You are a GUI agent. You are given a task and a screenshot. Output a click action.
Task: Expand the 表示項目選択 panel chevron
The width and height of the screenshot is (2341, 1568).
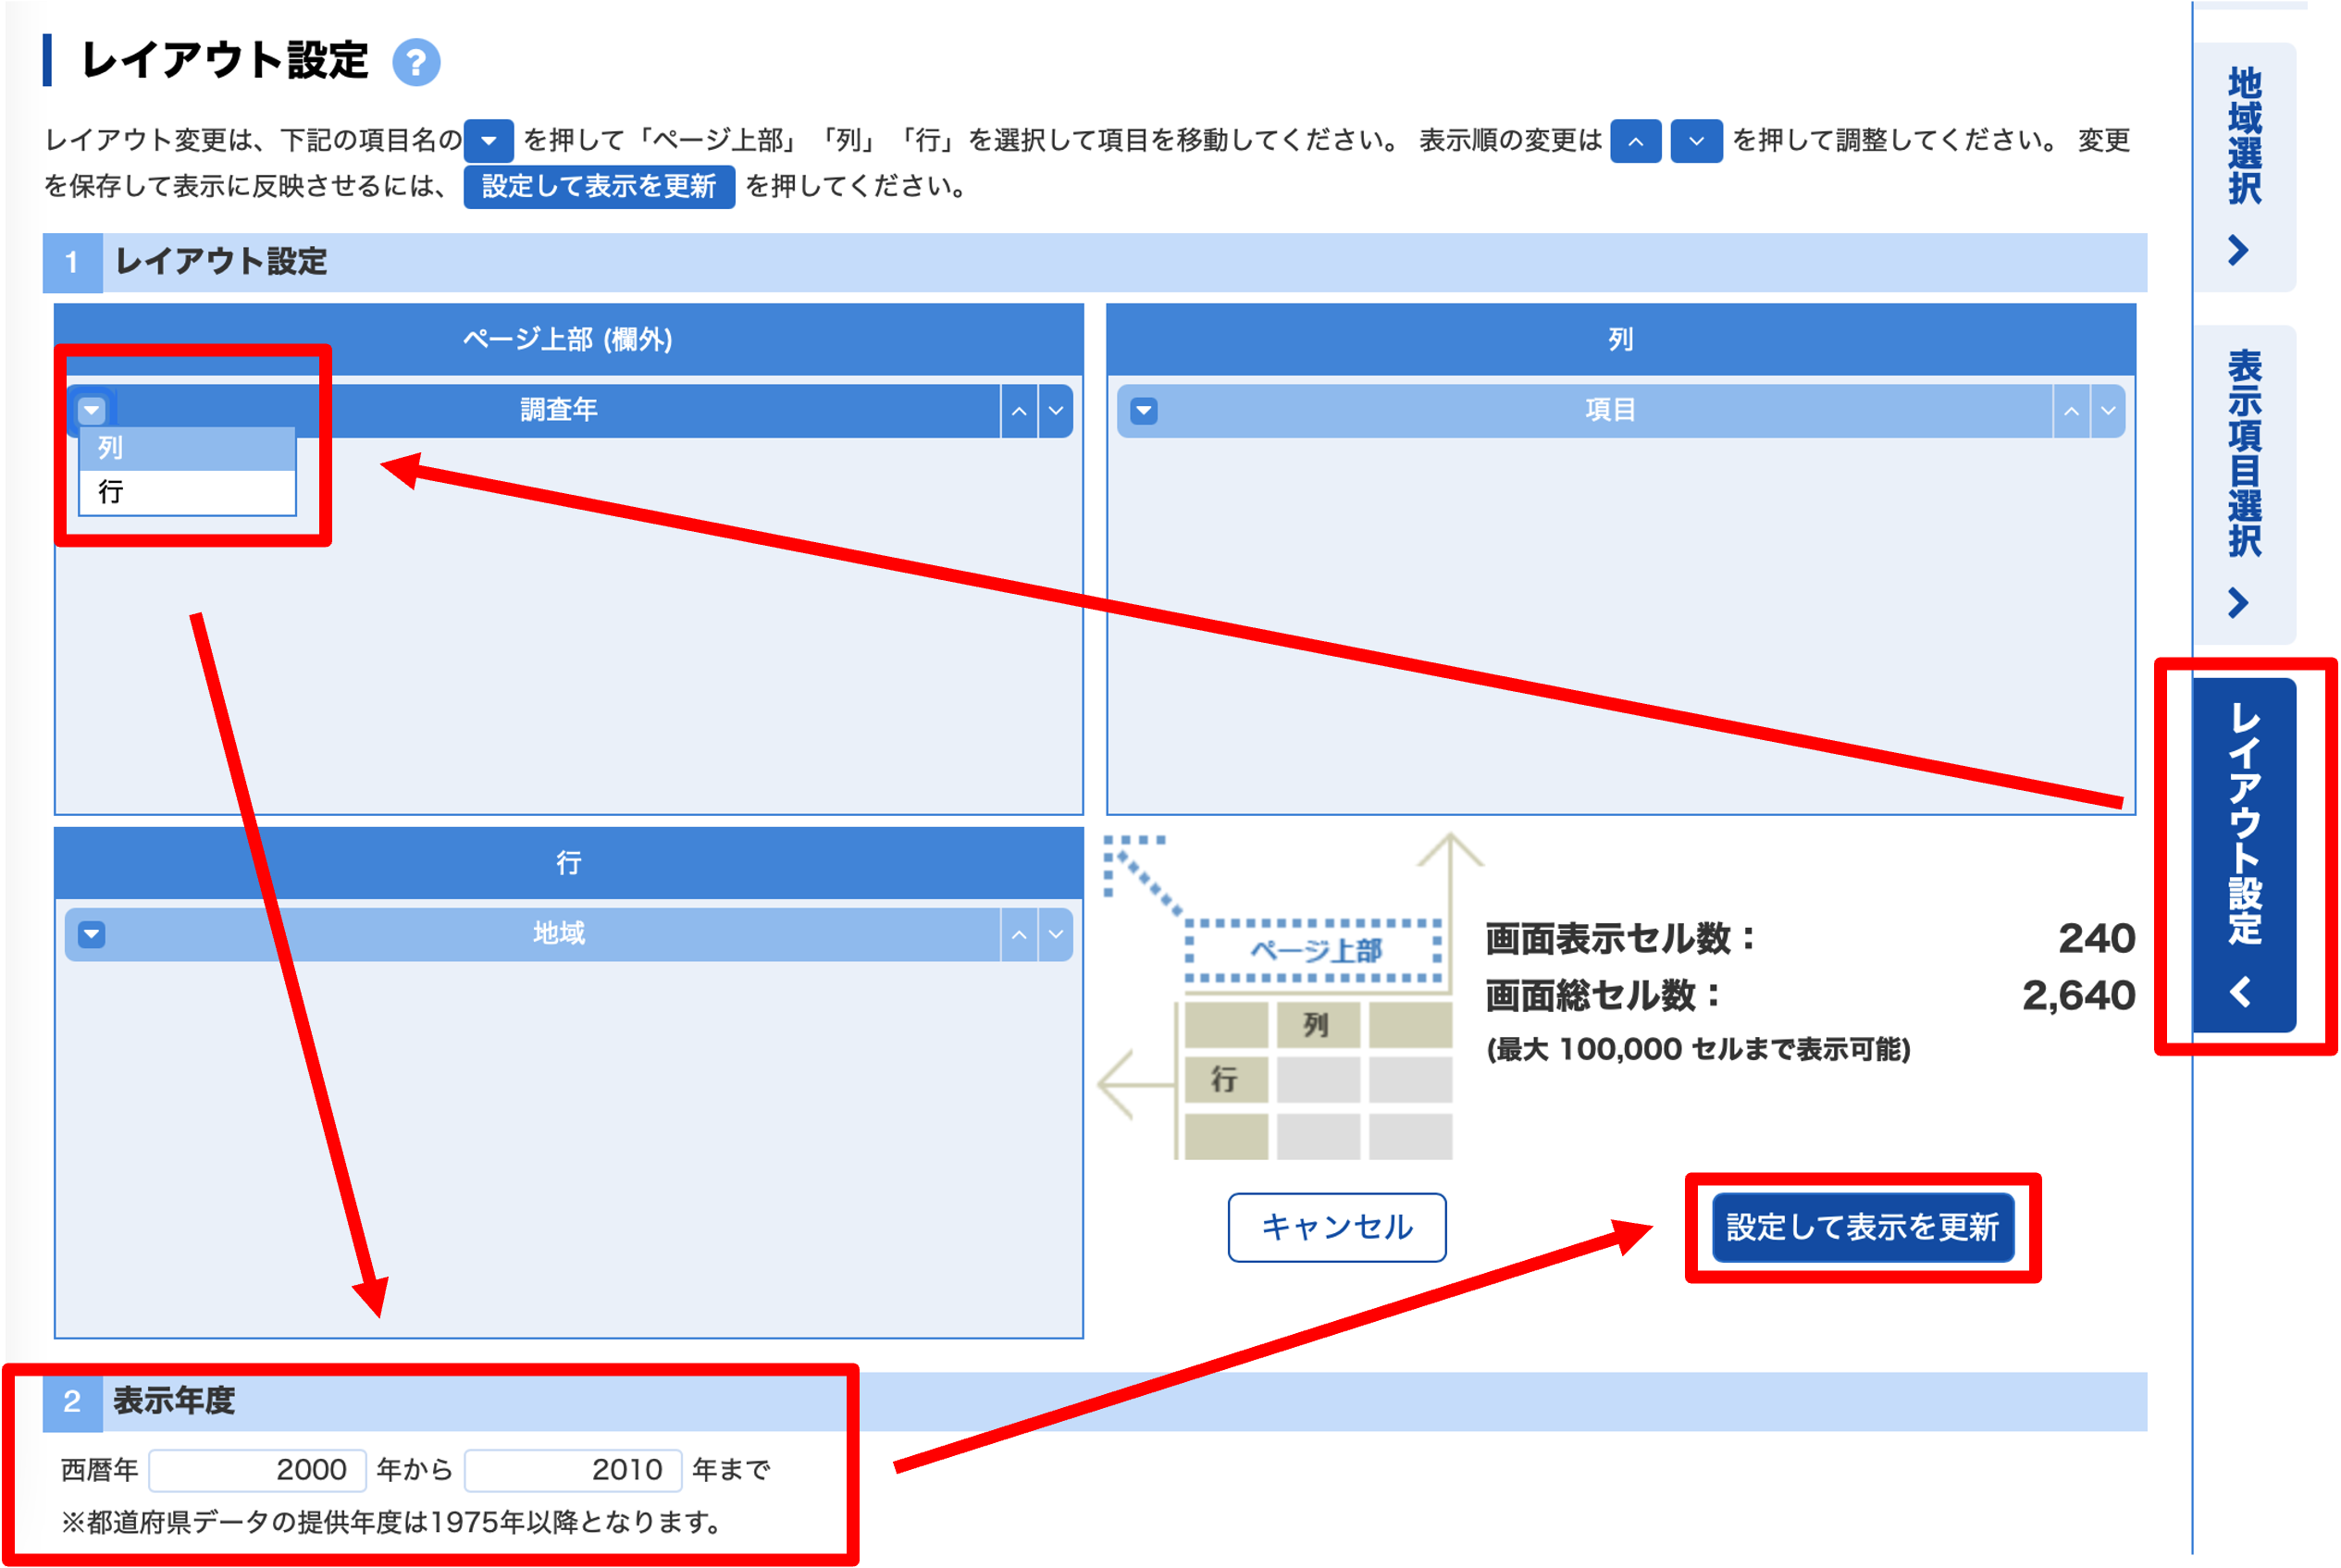(x=2239, y=605)
